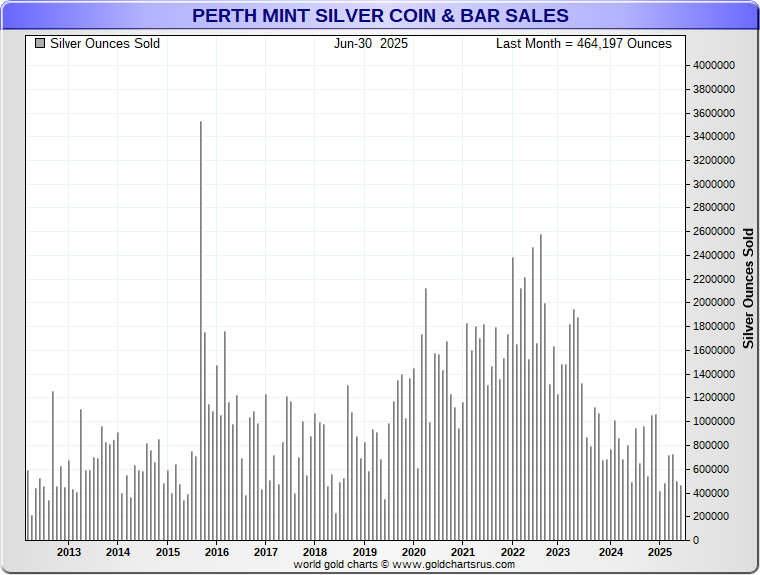Image resolution: width=760 pixels, height=575 pixels.
Task: Click the 2016 x-axis year label
Action: coord(217,552)
